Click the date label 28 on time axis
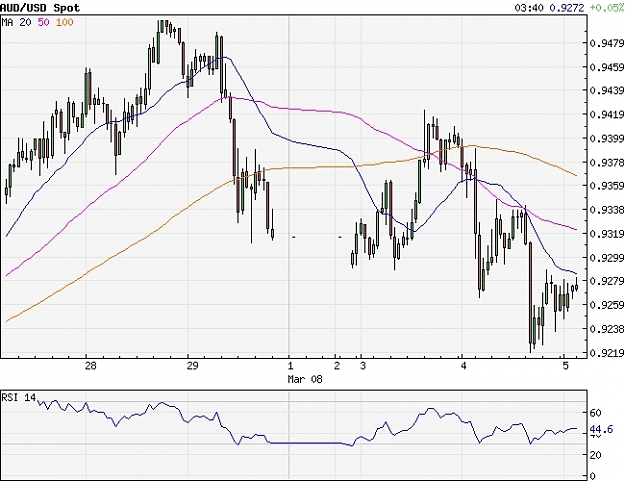Screen dimensions: 625x481 coord(90,366)
